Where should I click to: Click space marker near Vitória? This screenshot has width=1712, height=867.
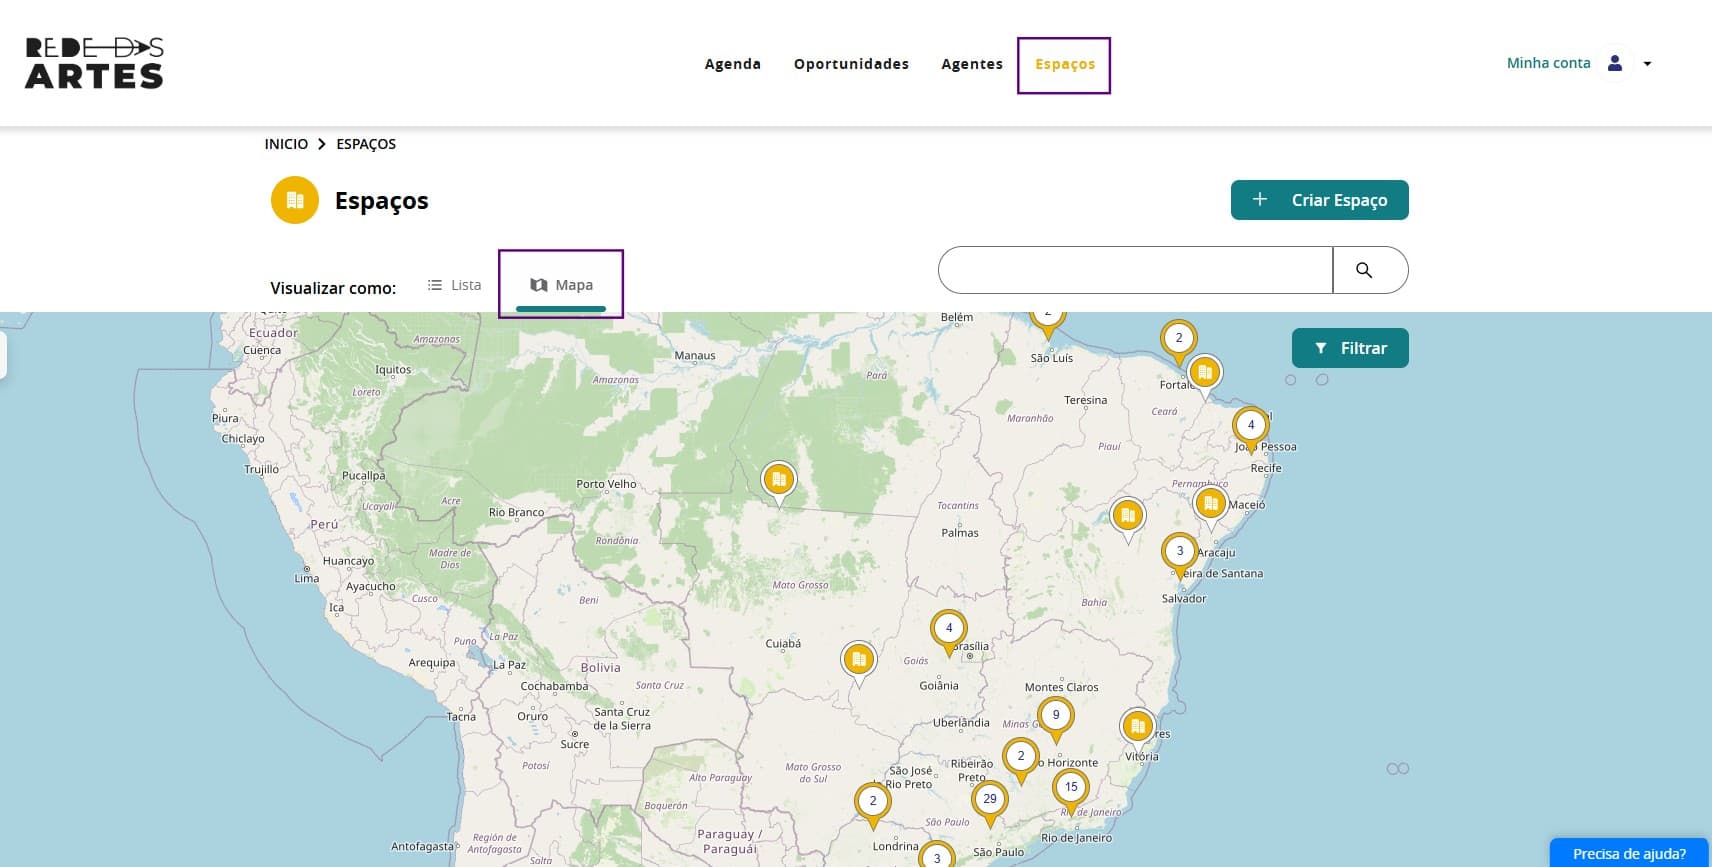pyautogui.click(x=1137, y=727)
